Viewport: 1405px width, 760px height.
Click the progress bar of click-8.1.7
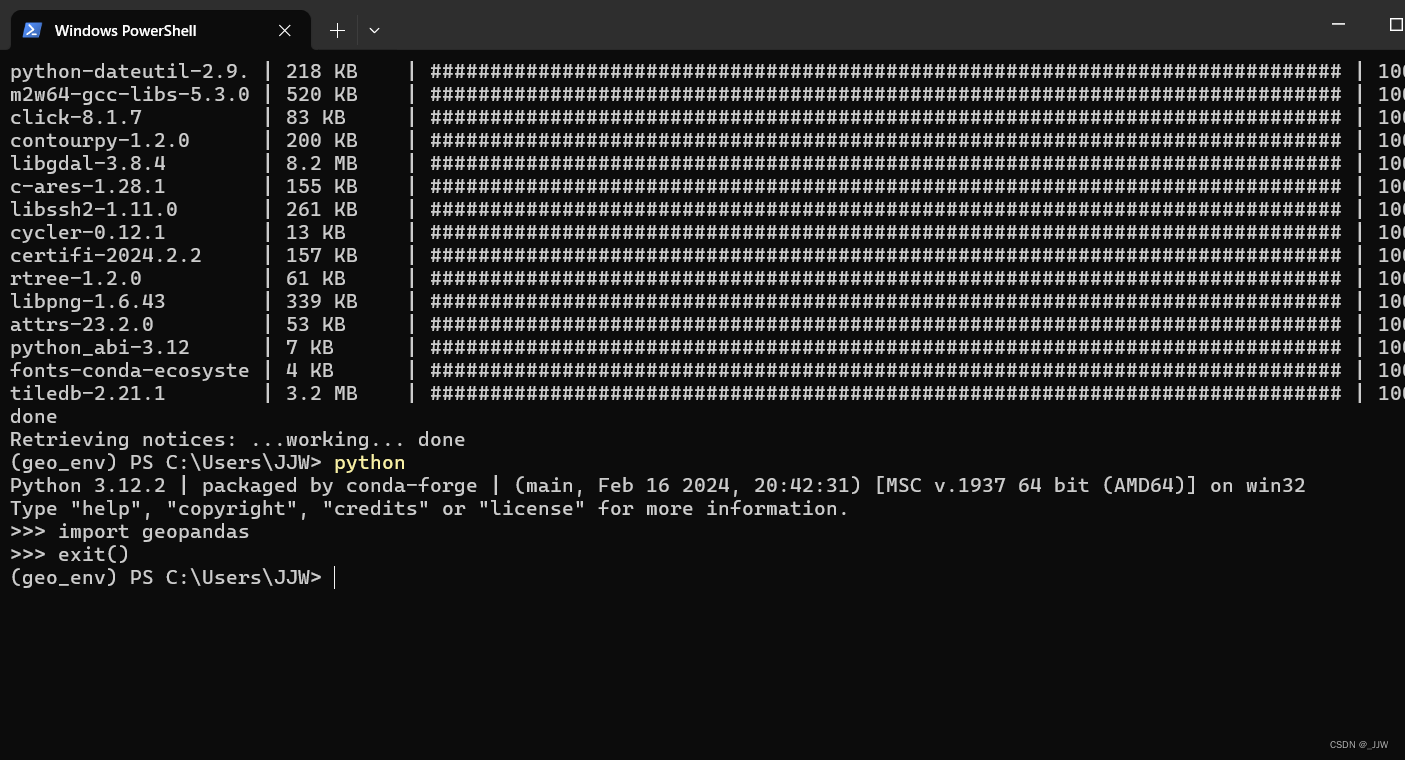point(886,117)
